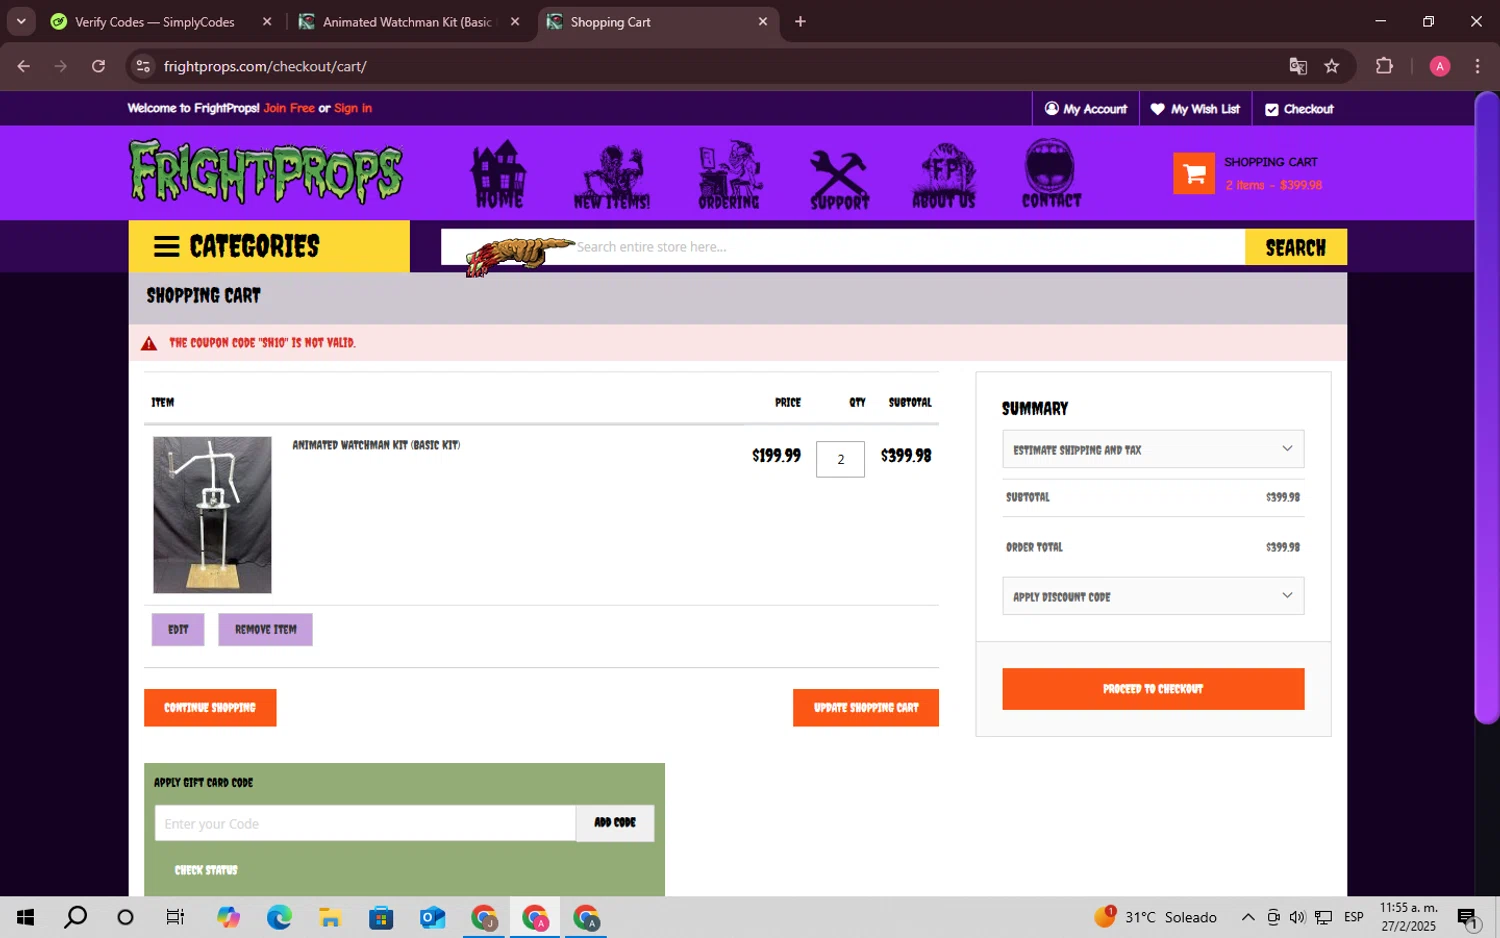Close the Shopping Cart tab

point(763,21)
